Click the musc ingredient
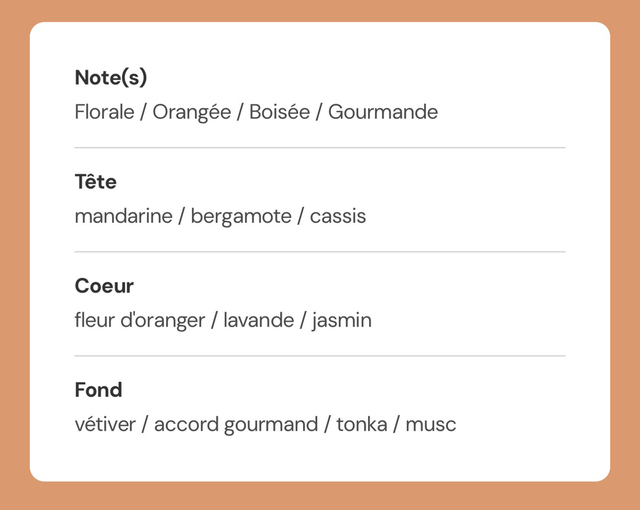This screenshot has height=510, width=640. (x=431, y=424)
